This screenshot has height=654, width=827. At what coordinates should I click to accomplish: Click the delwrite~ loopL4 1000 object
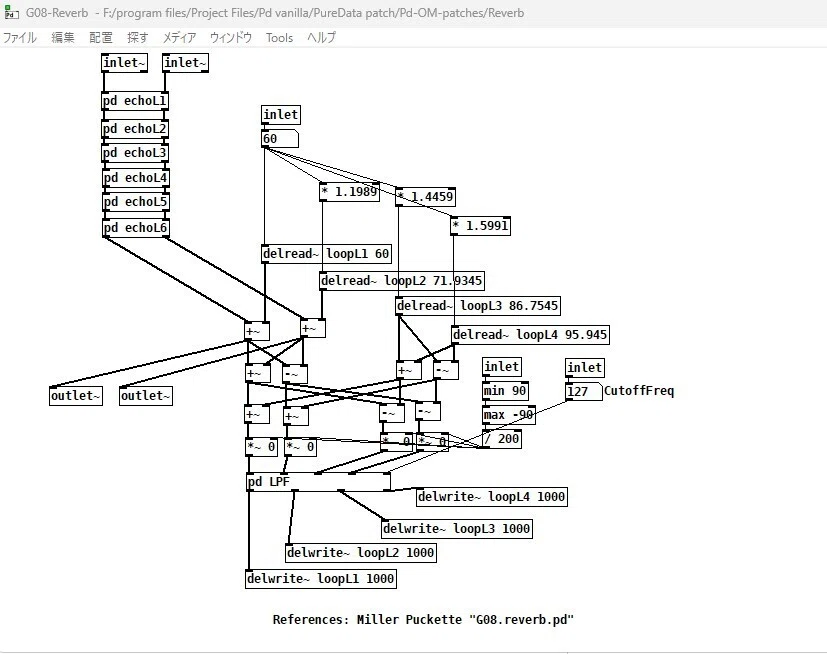coord(492,497)
